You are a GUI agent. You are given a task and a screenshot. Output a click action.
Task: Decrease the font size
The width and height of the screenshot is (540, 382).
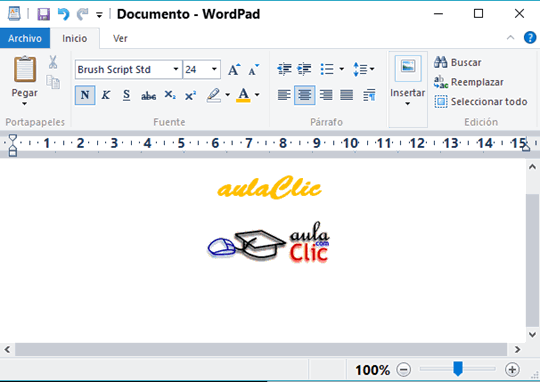(254, 70)
